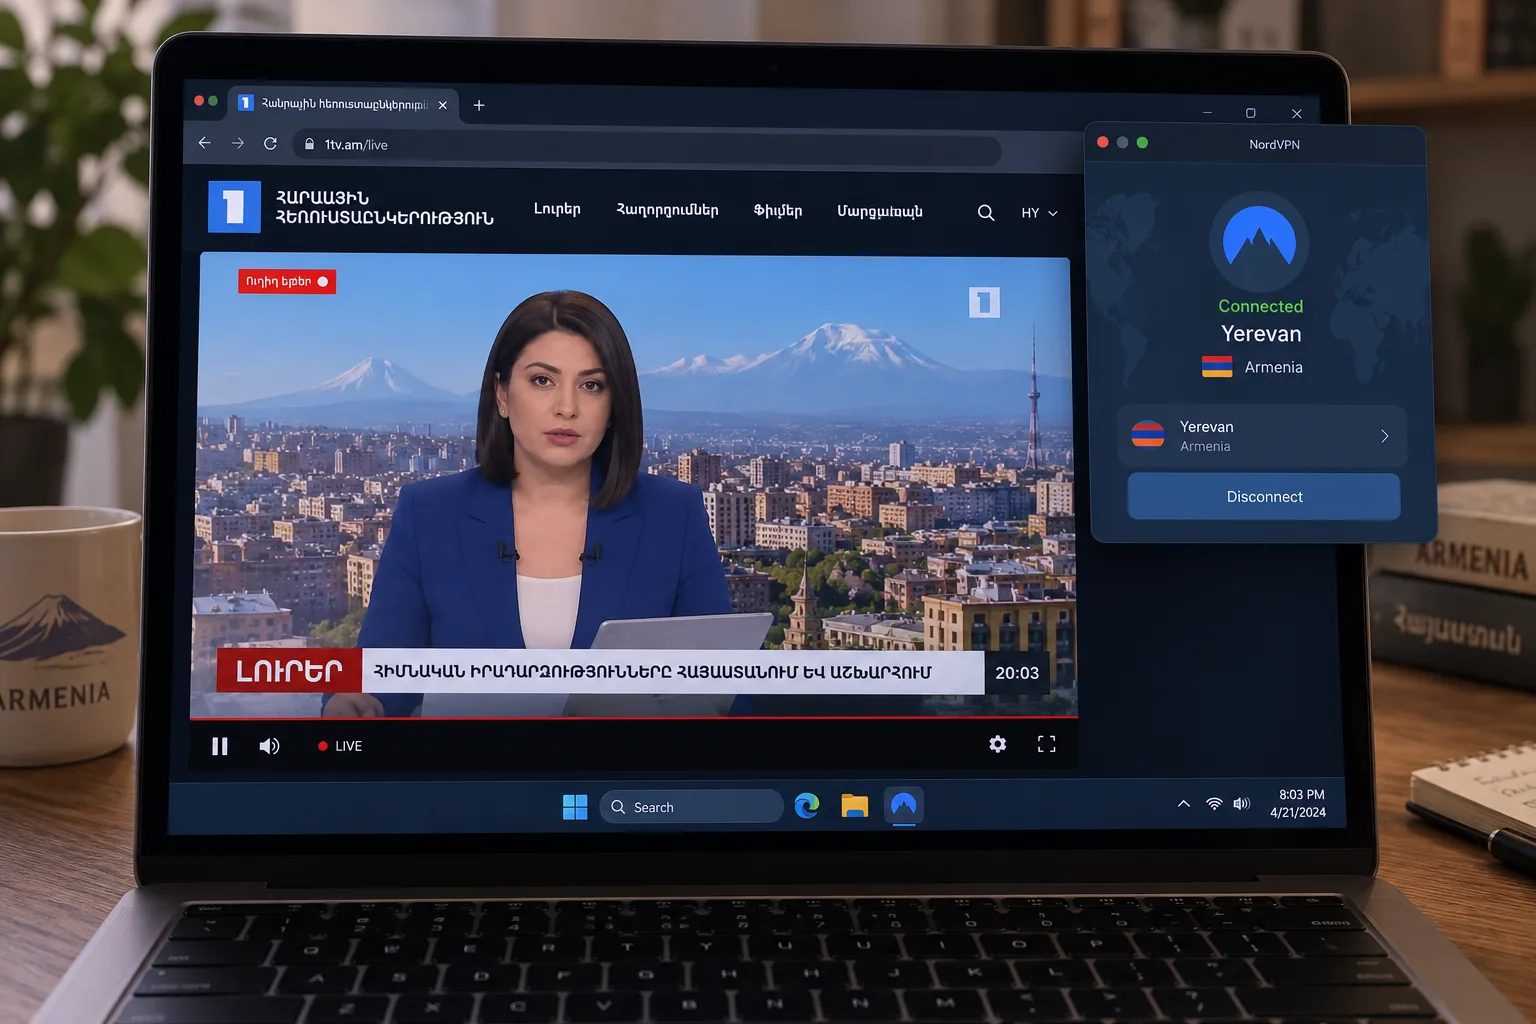Click the red live broadcast badge
1536x1024 pixels.
coord(287,282)
